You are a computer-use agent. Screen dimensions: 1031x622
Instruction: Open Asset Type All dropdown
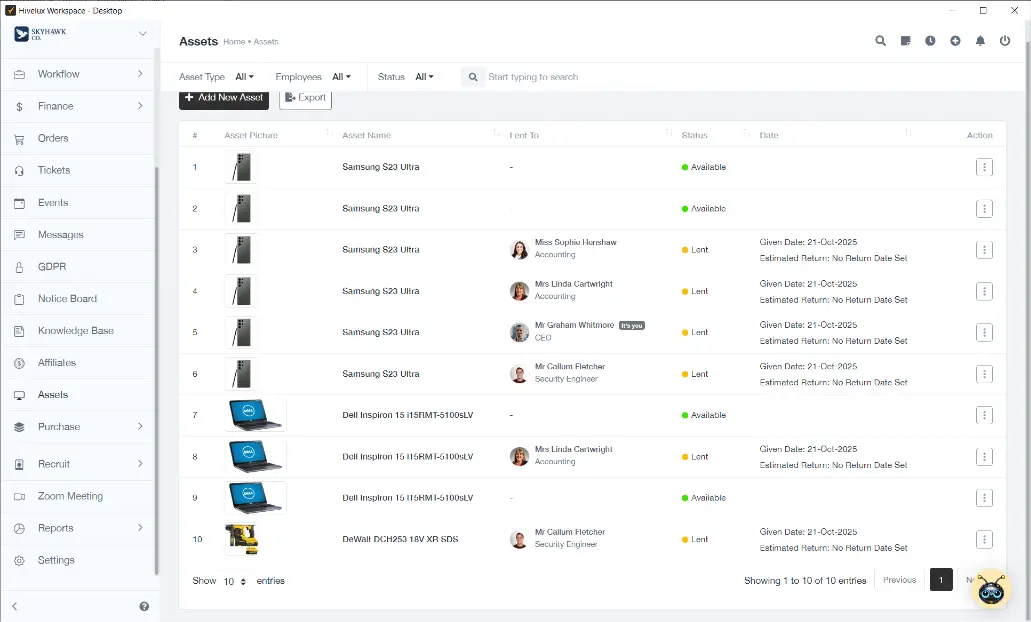pos(244,77)
